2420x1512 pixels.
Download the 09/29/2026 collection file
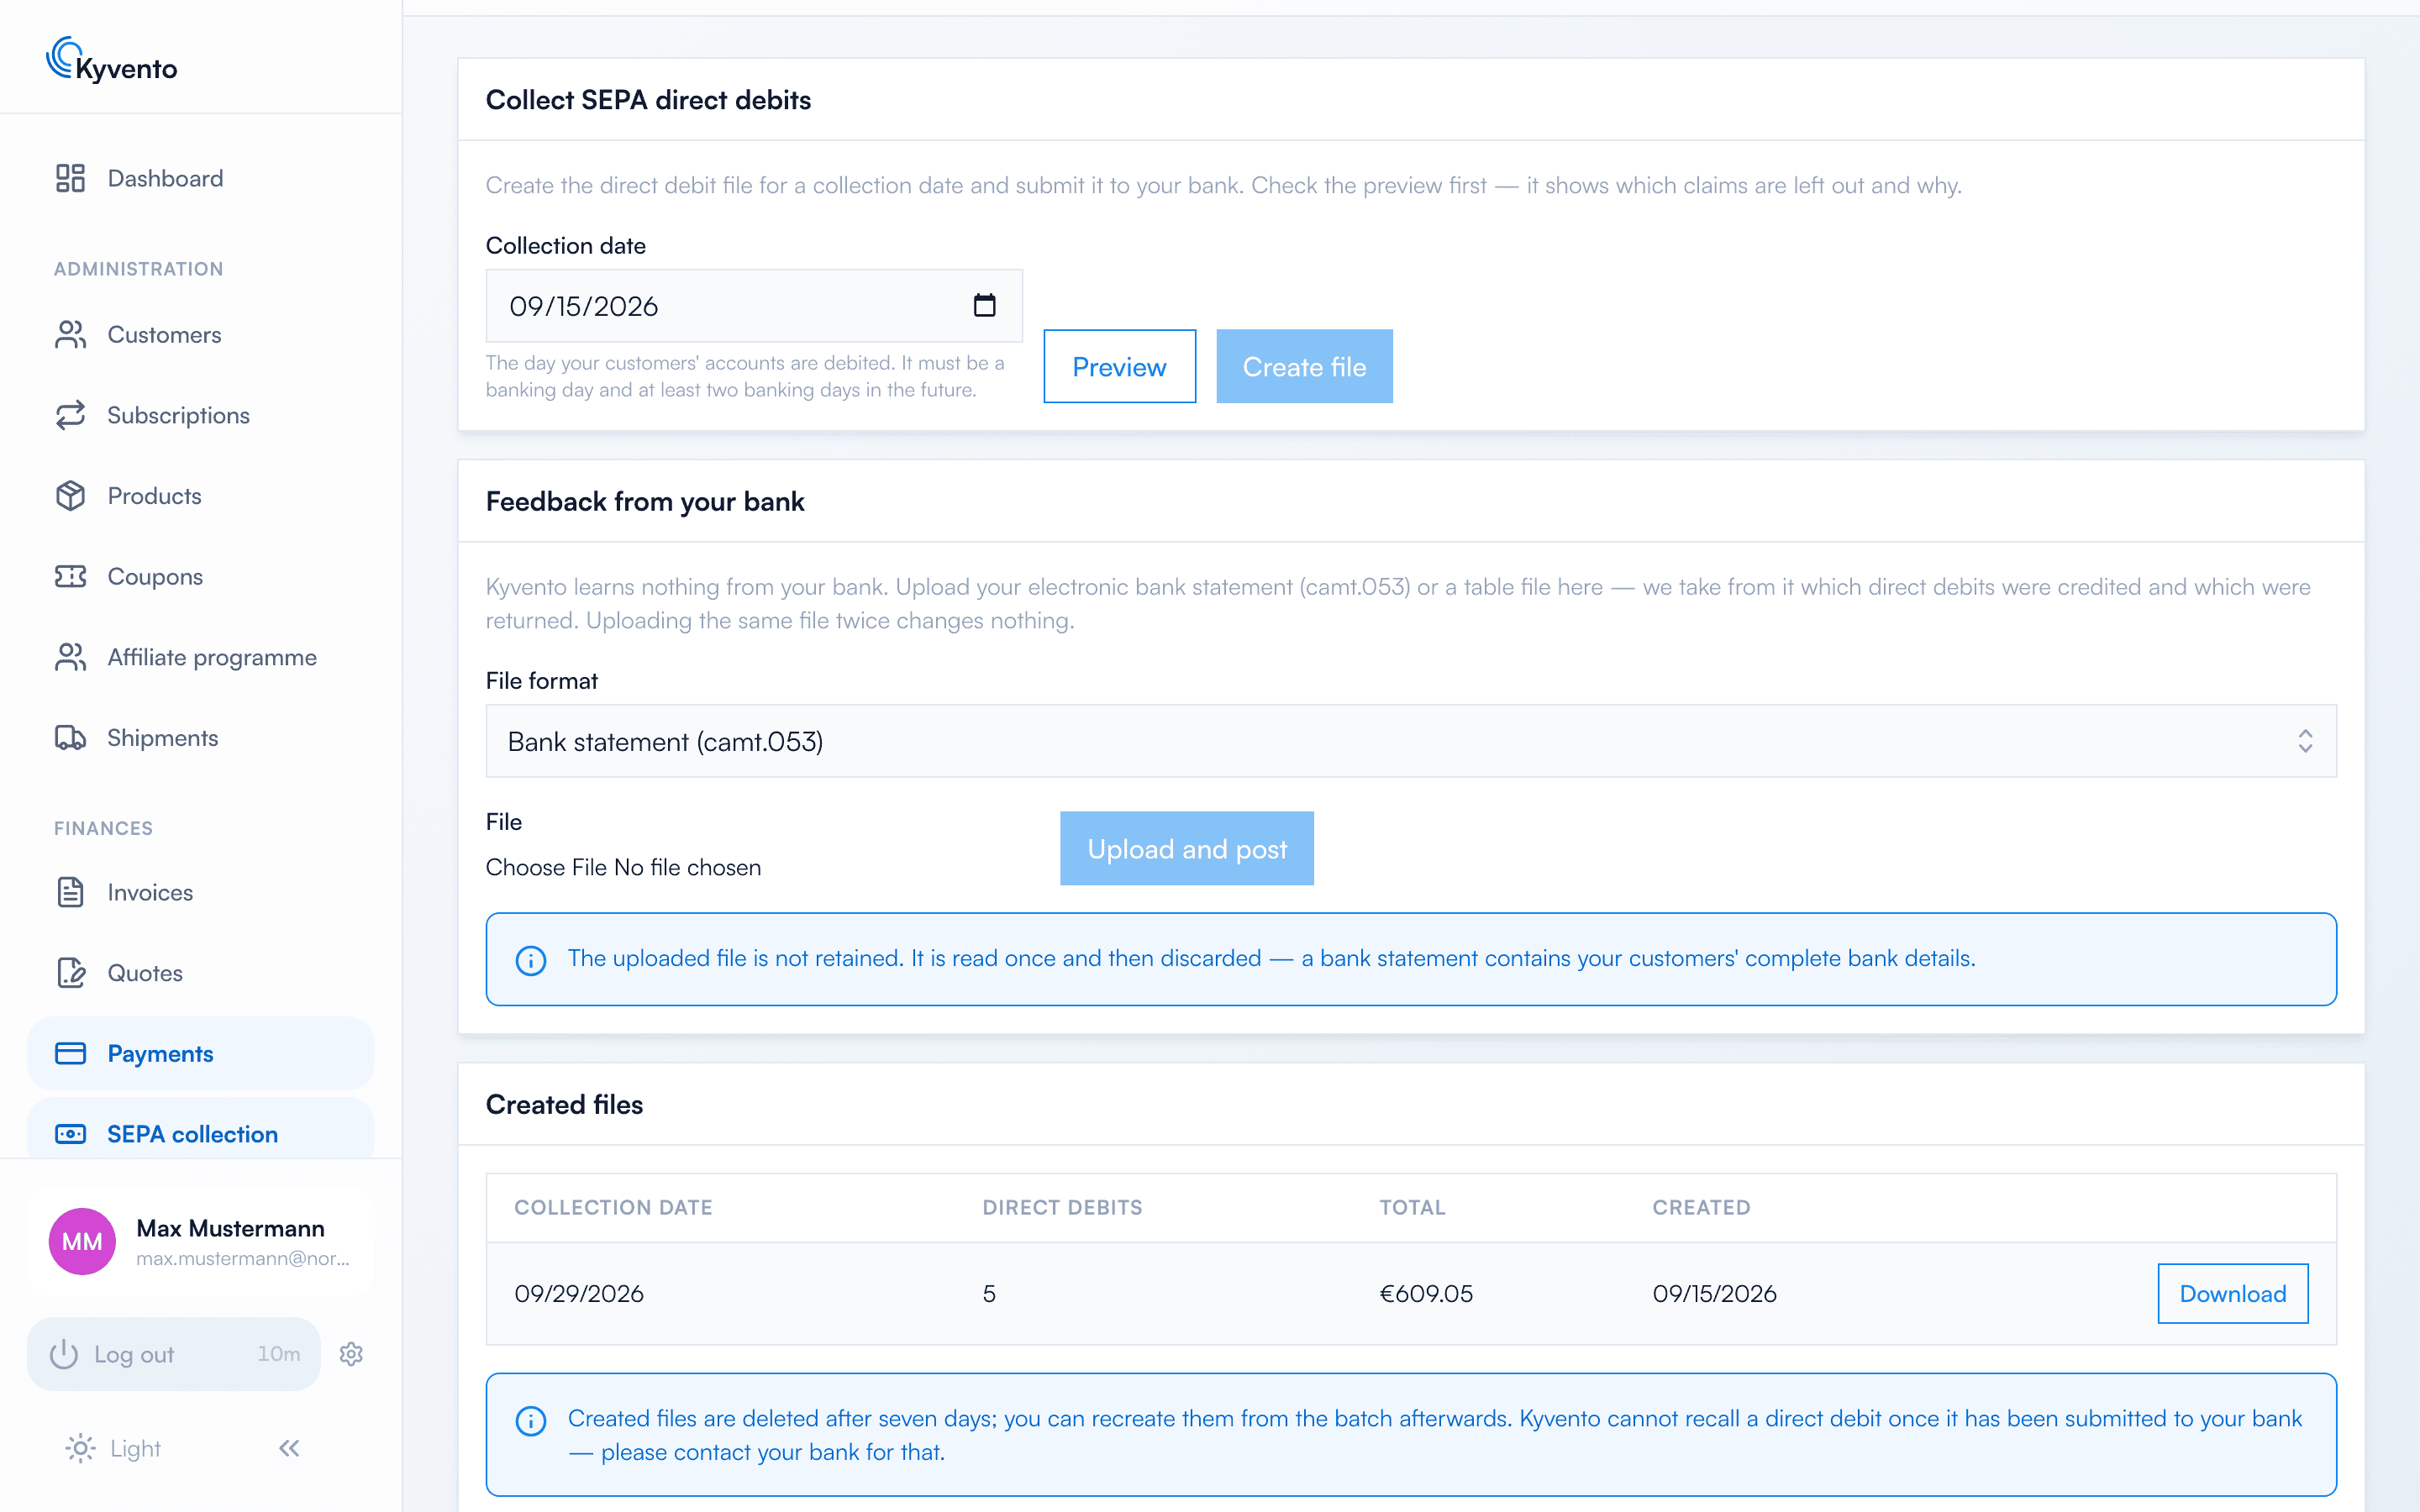(x=2233, y=1293)
